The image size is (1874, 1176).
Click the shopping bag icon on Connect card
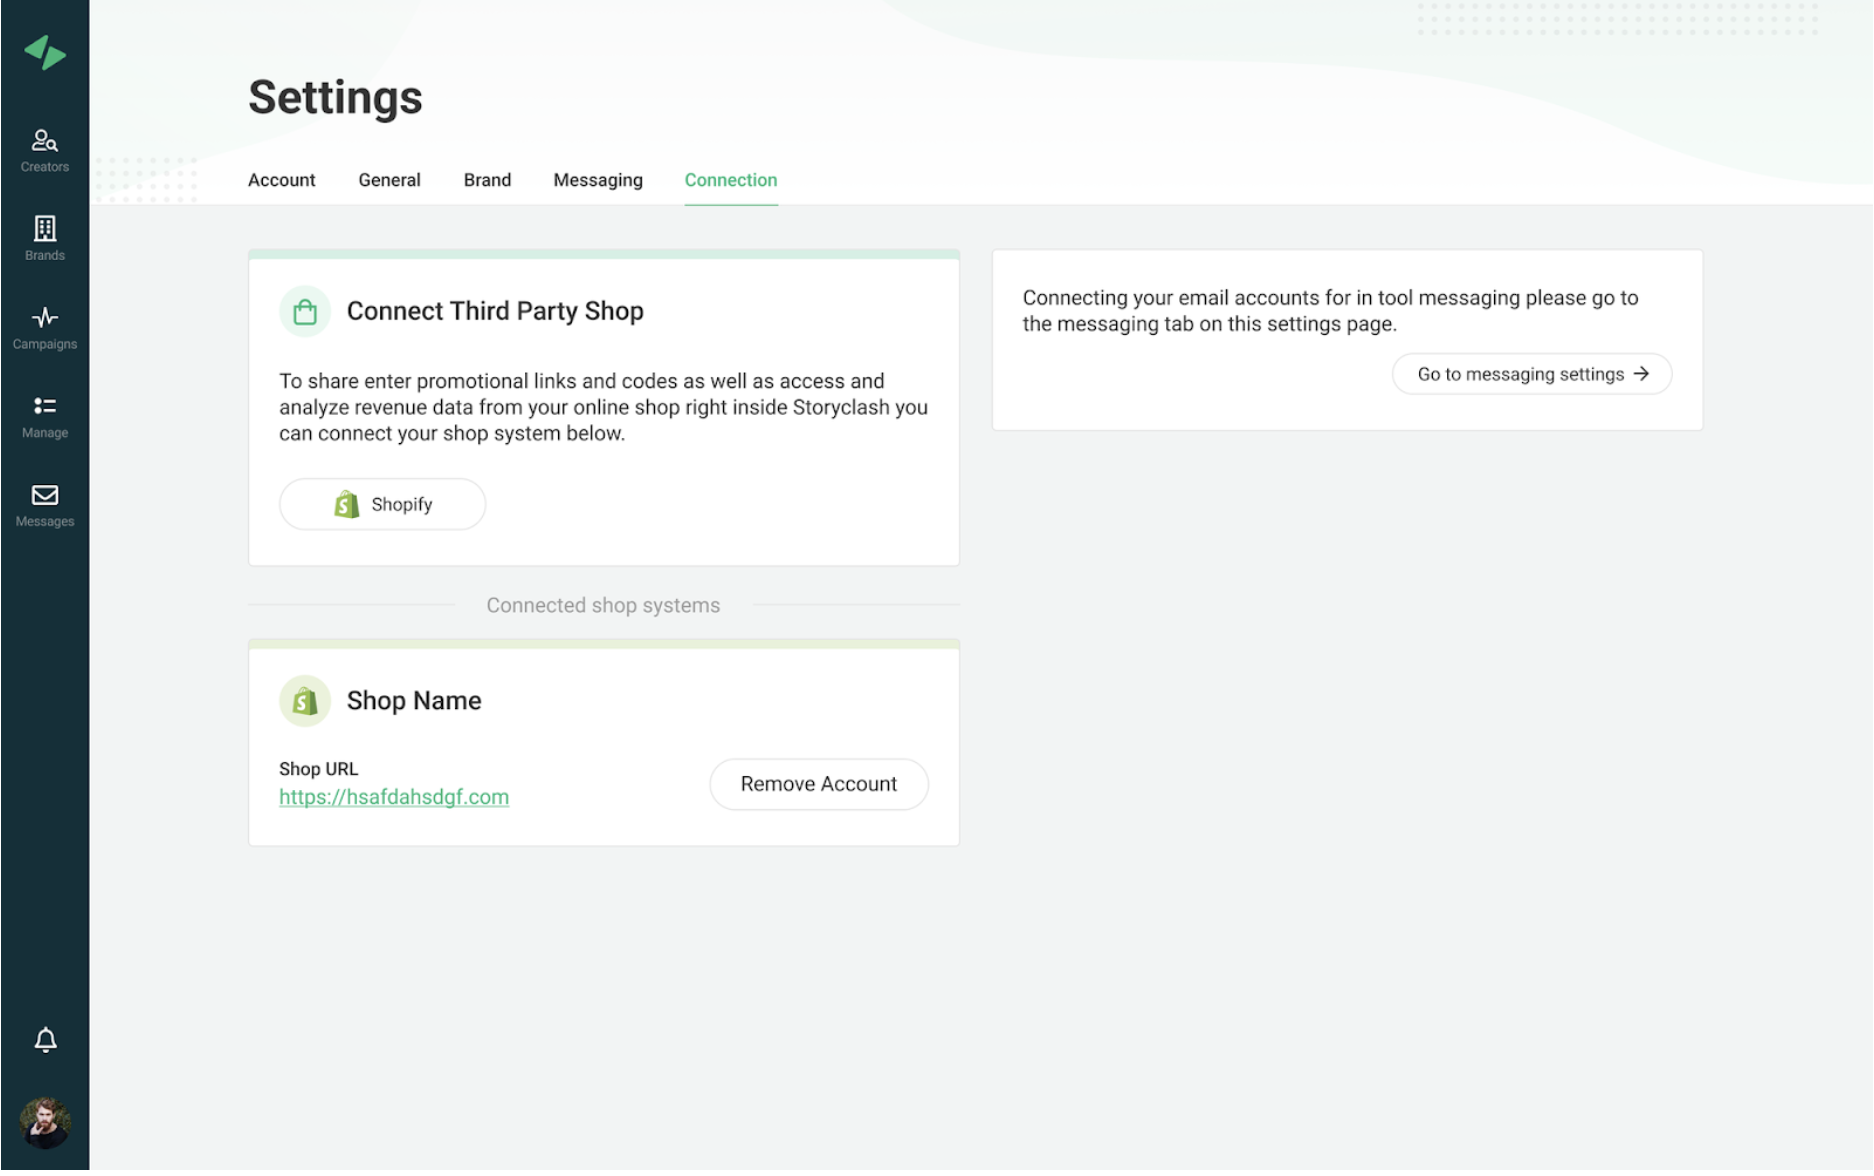pos(305,311)
